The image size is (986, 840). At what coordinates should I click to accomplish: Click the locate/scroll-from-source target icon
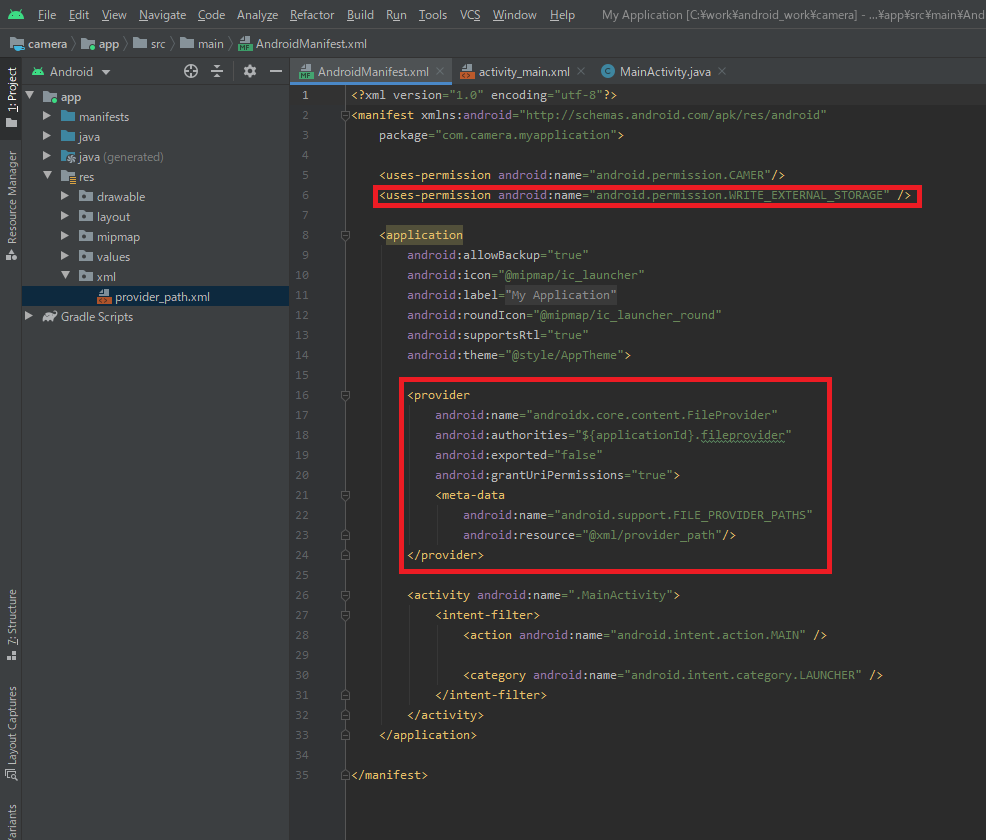tap(191, 72)
